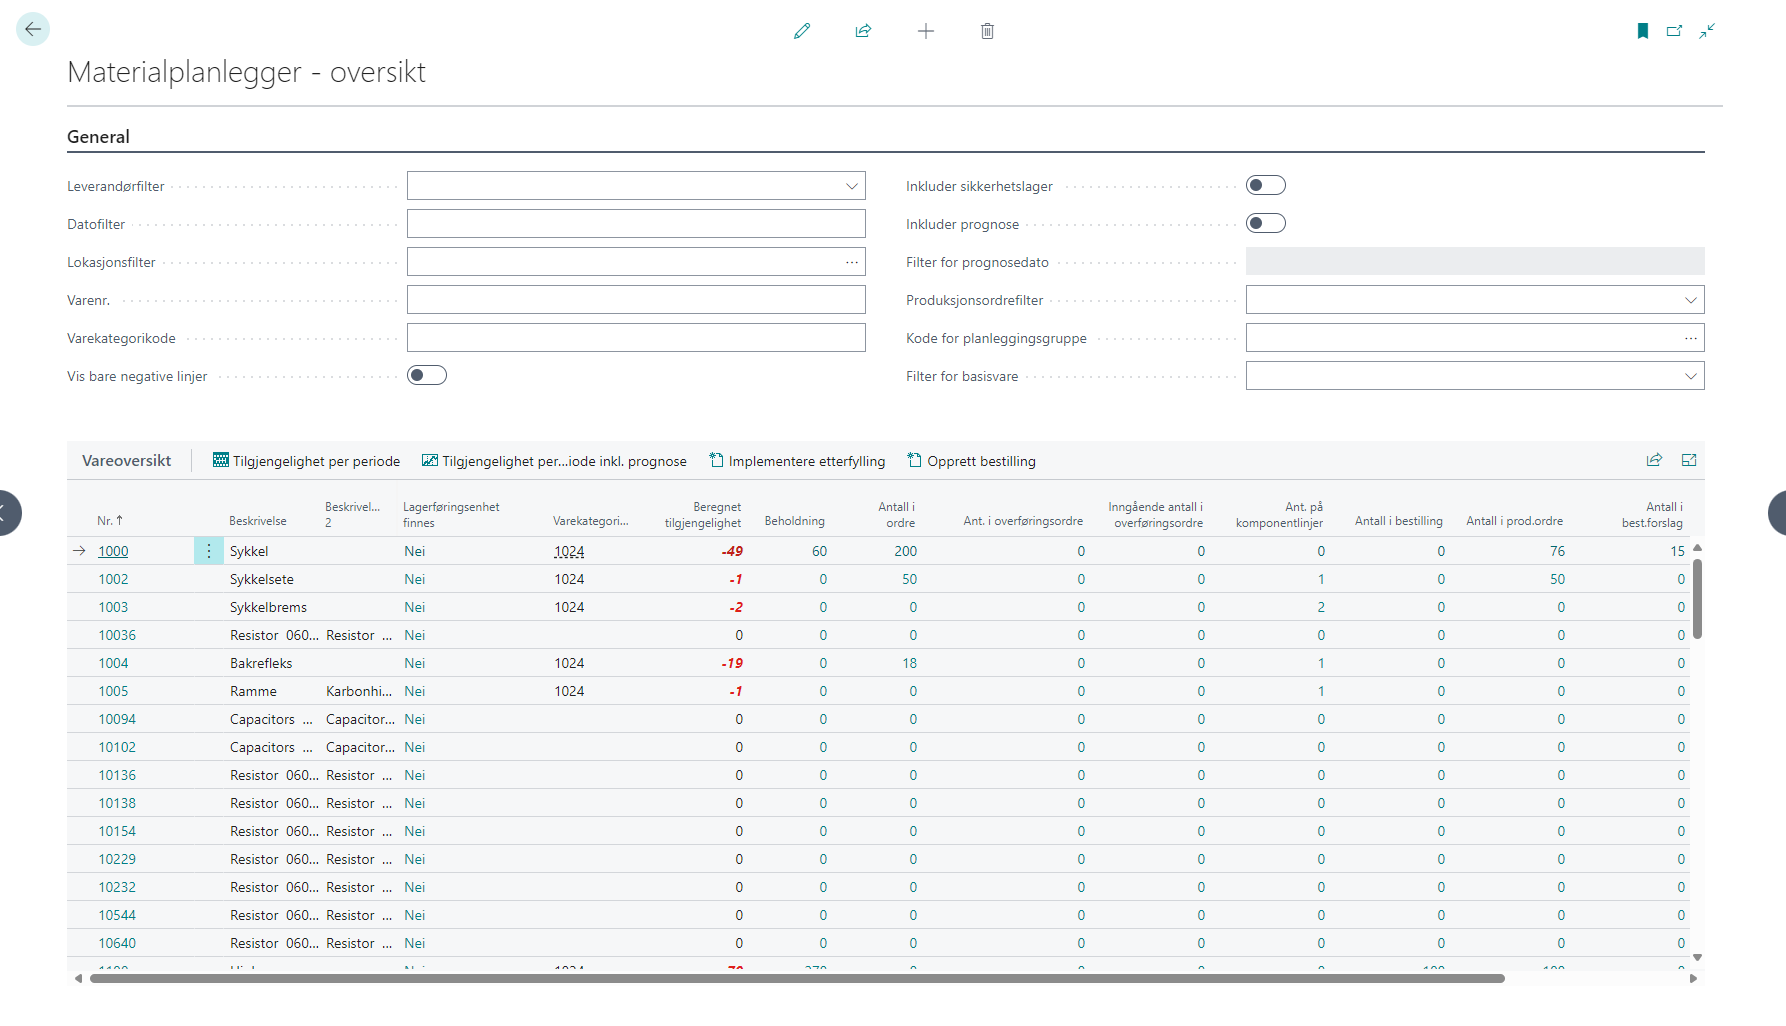Click the collapse page arrows icon
1786x1026 pixels.
click(1707, 31)
